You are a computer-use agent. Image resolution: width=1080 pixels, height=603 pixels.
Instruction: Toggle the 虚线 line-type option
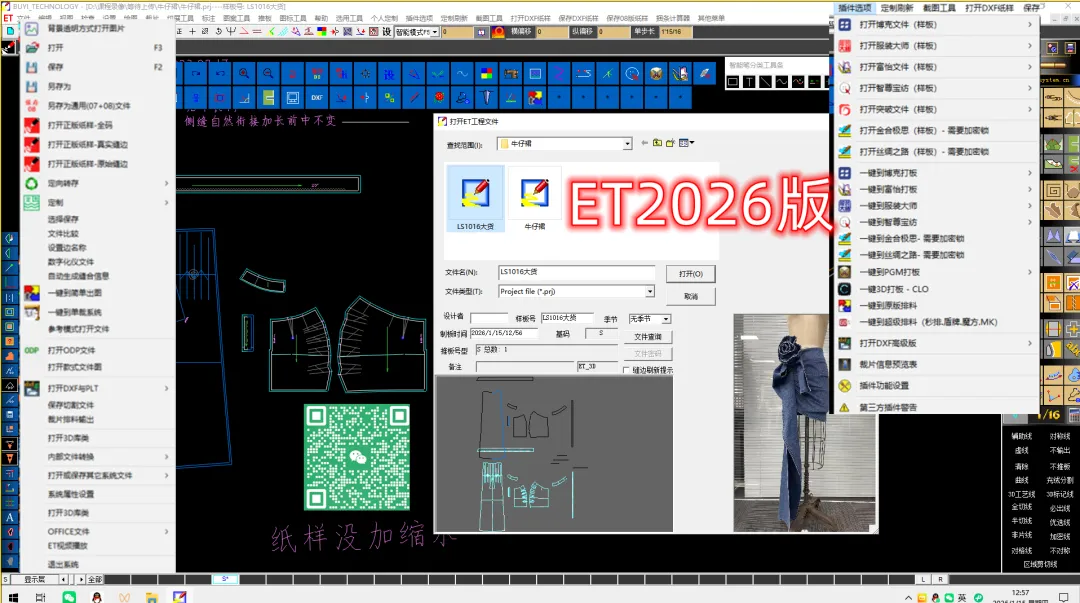click(x=1021, y=451)
